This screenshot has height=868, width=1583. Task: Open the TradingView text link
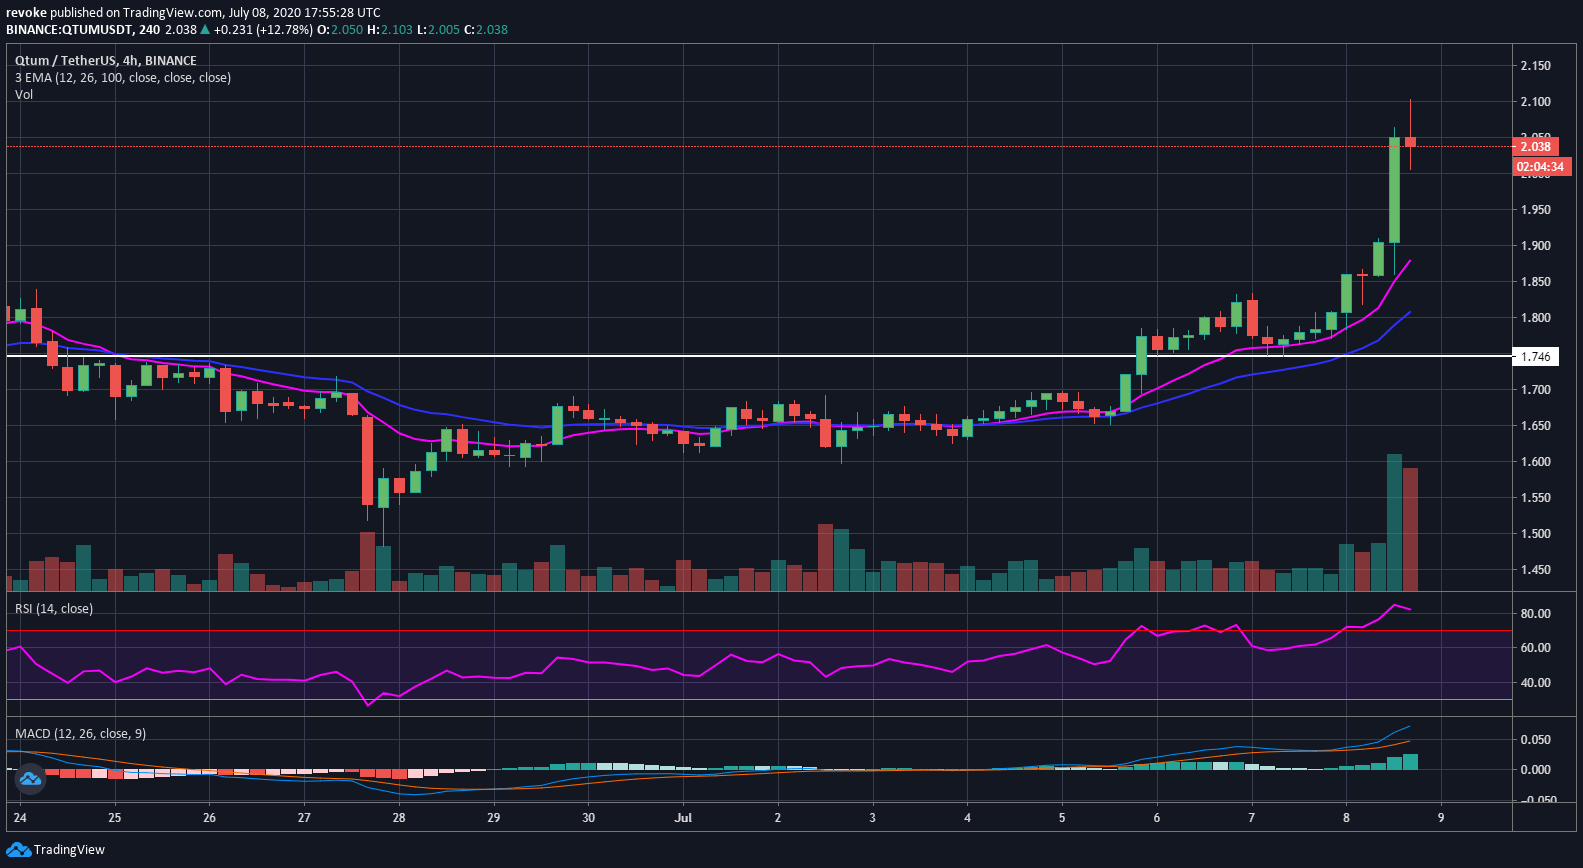pyautogui.click(x=69, y=850)
